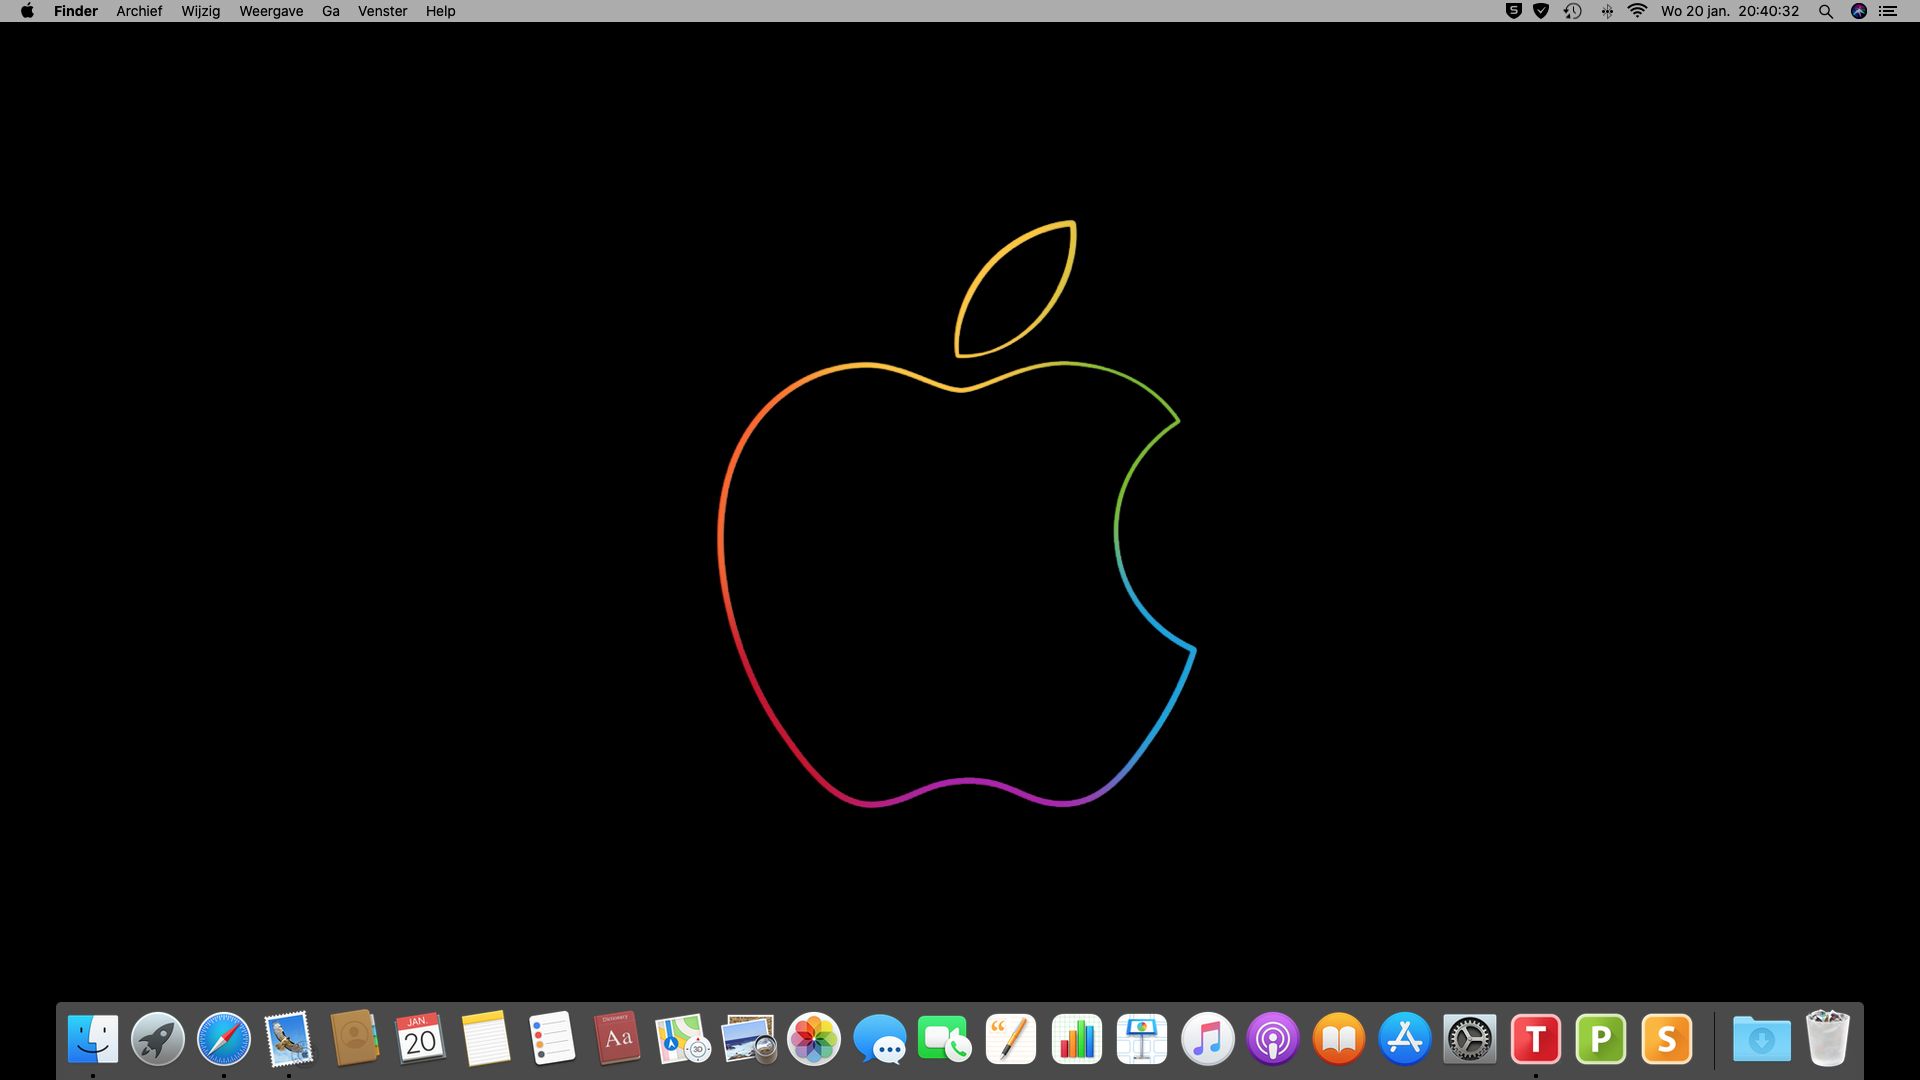Open Spotlight search
The image size is (1920, 1080).
click(1826, 11)
